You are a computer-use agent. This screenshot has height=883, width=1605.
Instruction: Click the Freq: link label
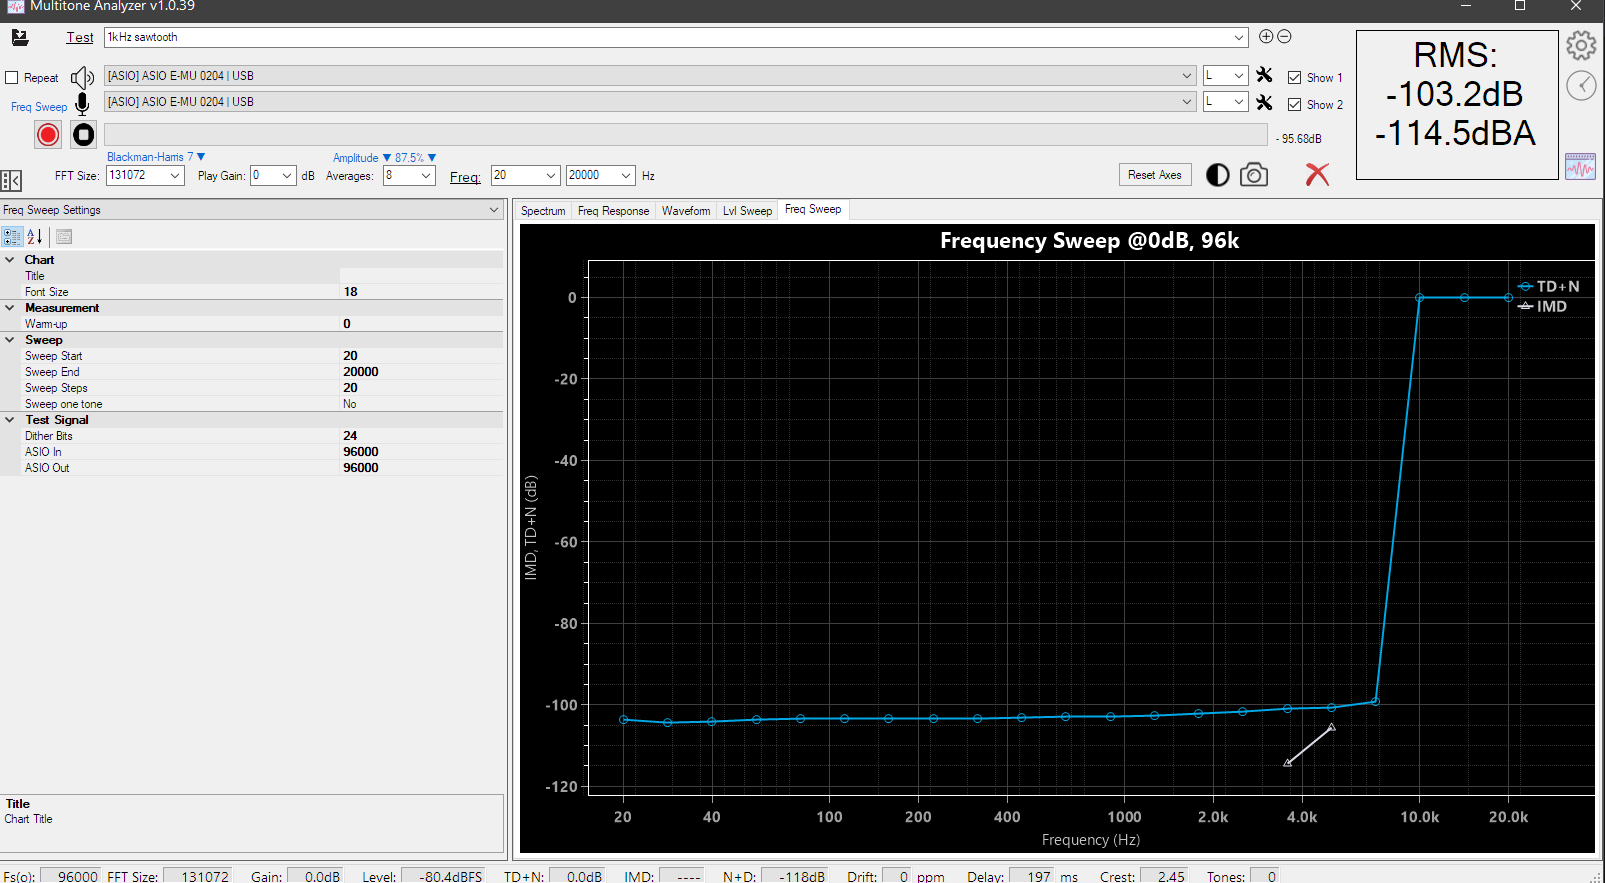click(465, 177)
